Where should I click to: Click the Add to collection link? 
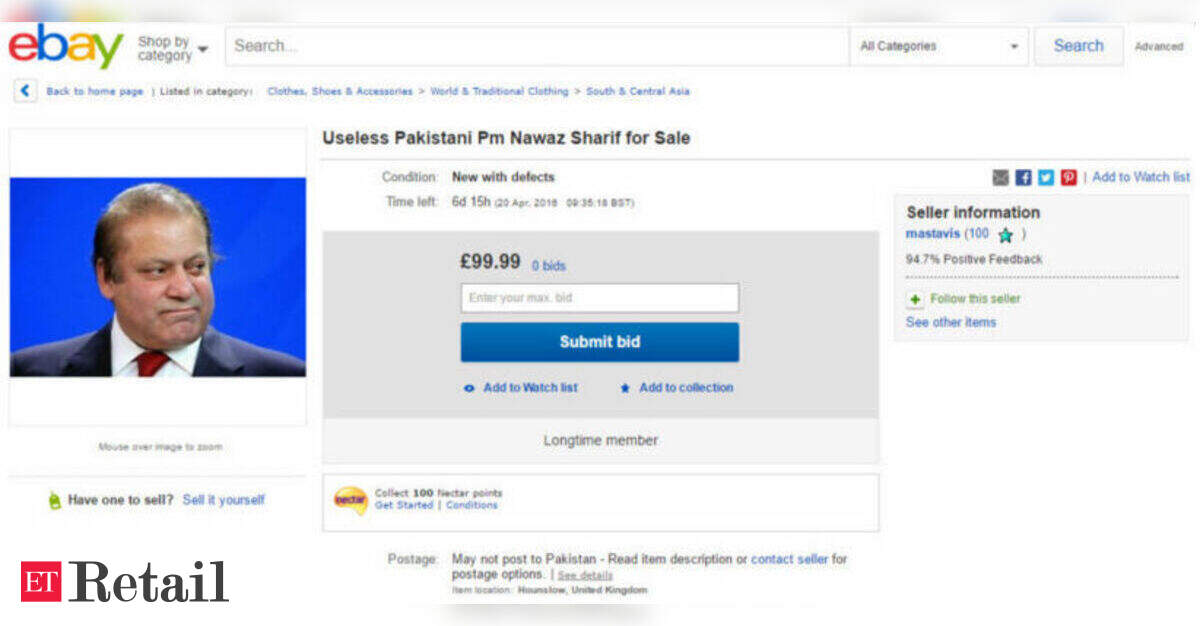point(685,388)
